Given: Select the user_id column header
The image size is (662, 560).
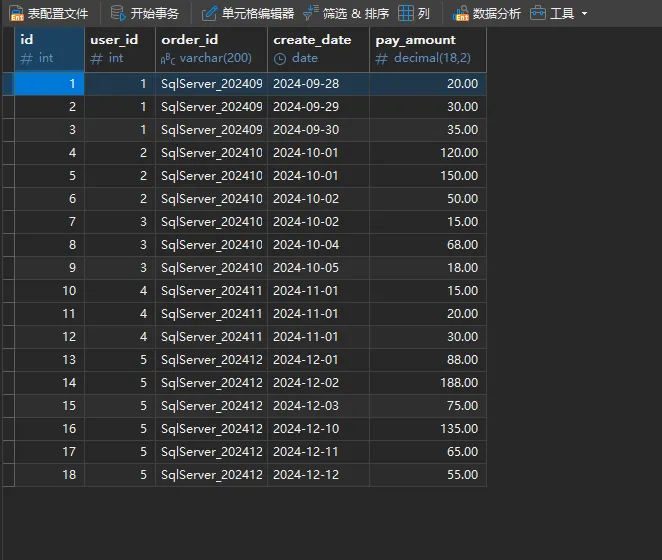Looking at the screenshot, I should (x=119, y=48).
